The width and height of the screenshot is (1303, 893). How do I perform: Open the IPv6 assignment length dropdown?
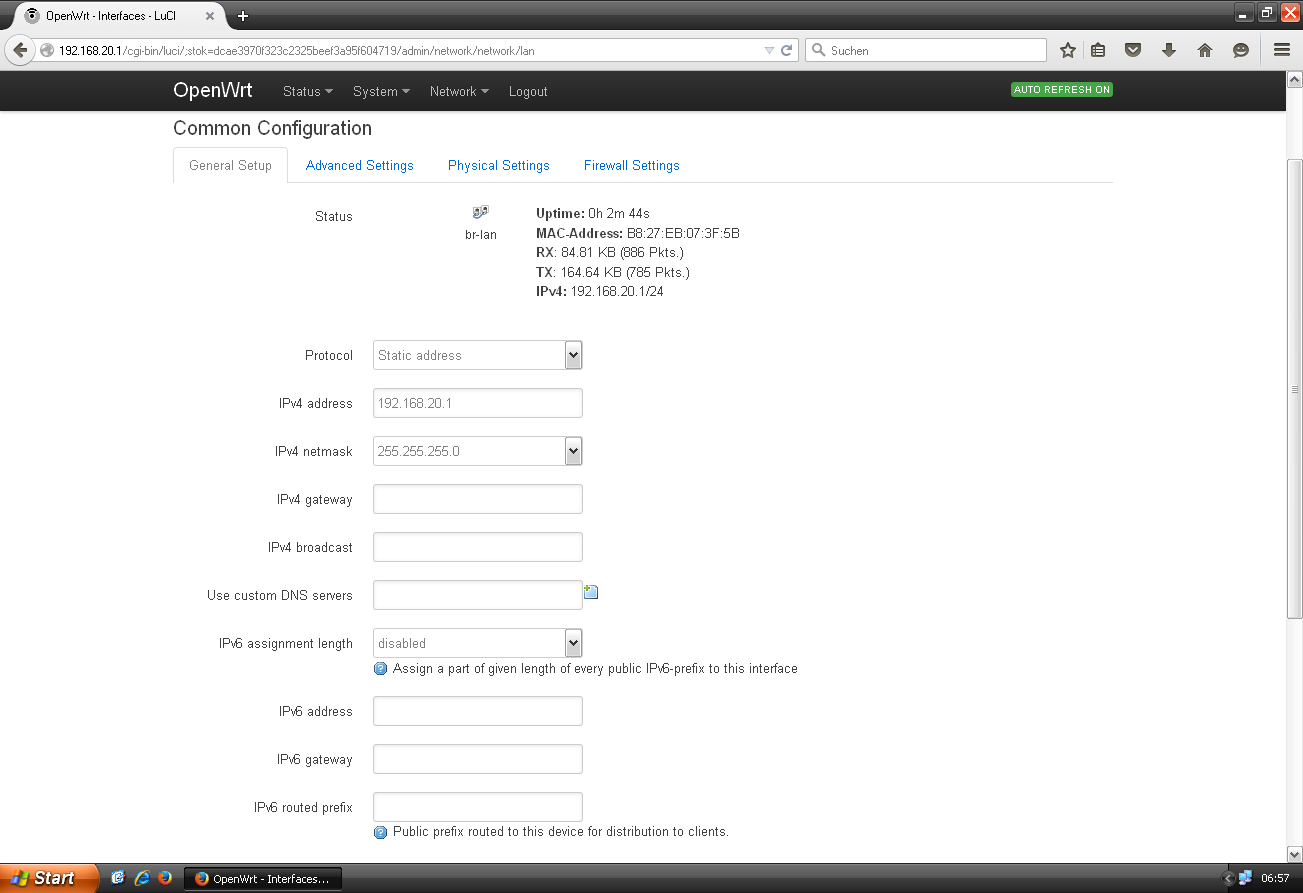pyautogui.click(x=477, y=643)
